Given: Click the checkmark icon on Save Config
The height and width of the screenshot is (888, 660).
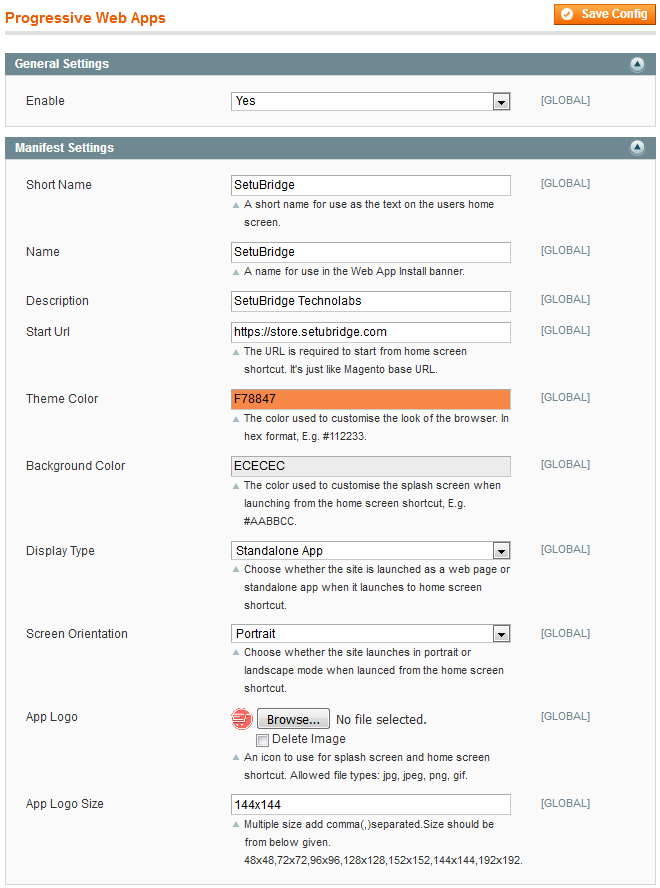Looking at the screenshot, I should pyautogui.click(x=567, y=14).
